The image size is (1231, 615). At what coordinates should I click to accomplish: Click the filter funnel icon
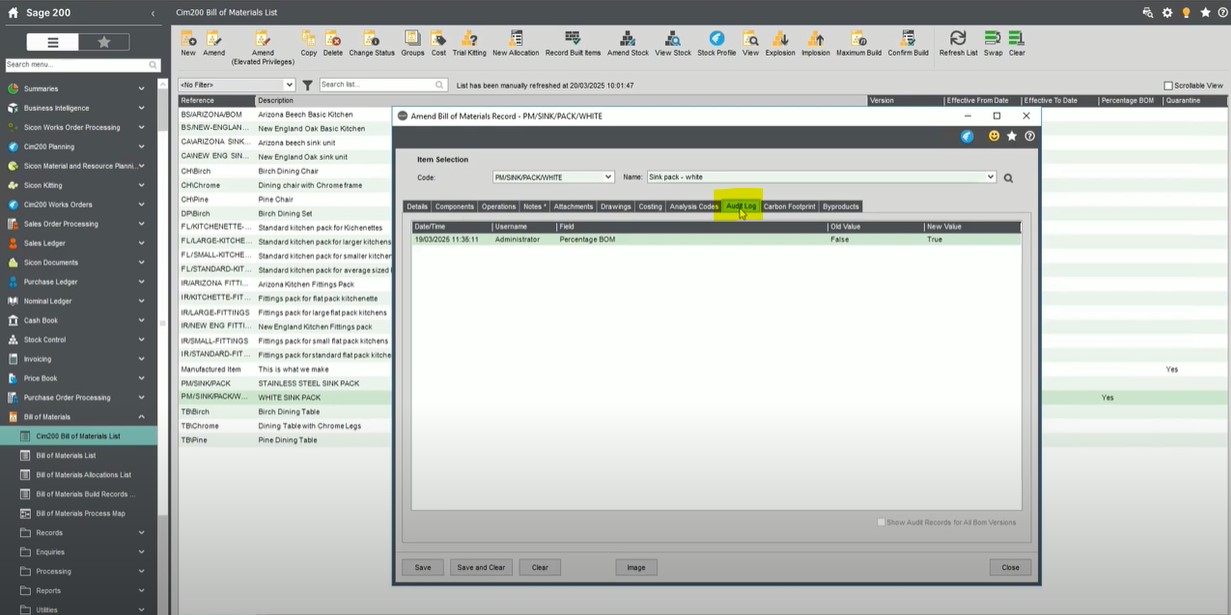(308, 85)
